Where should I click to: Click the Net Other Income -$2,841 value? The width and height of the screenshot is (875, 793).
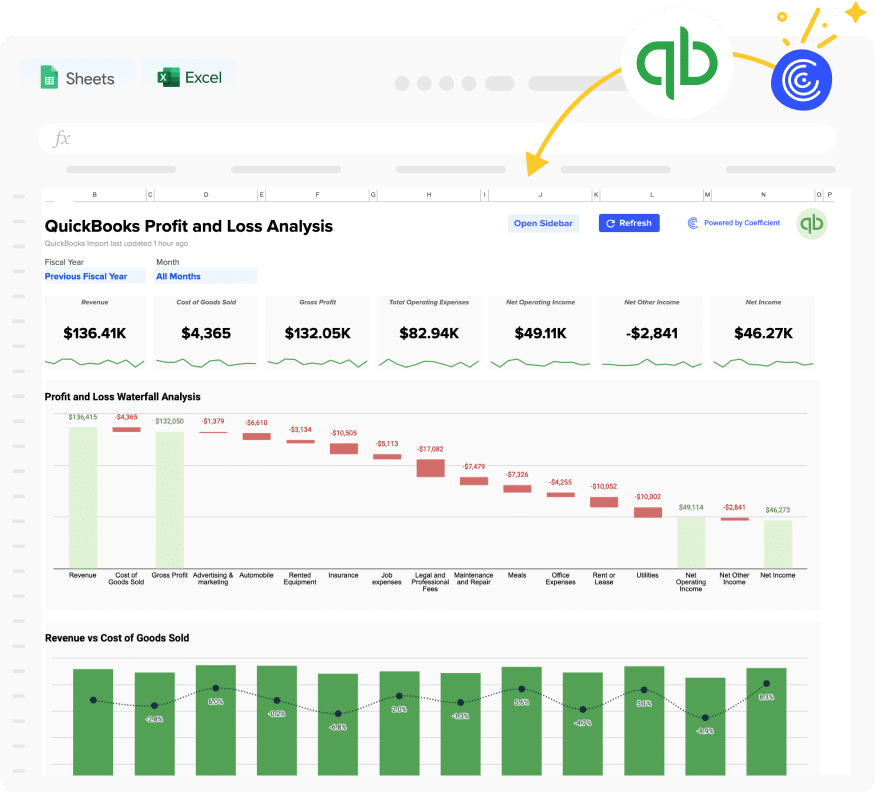coord(652,333)
